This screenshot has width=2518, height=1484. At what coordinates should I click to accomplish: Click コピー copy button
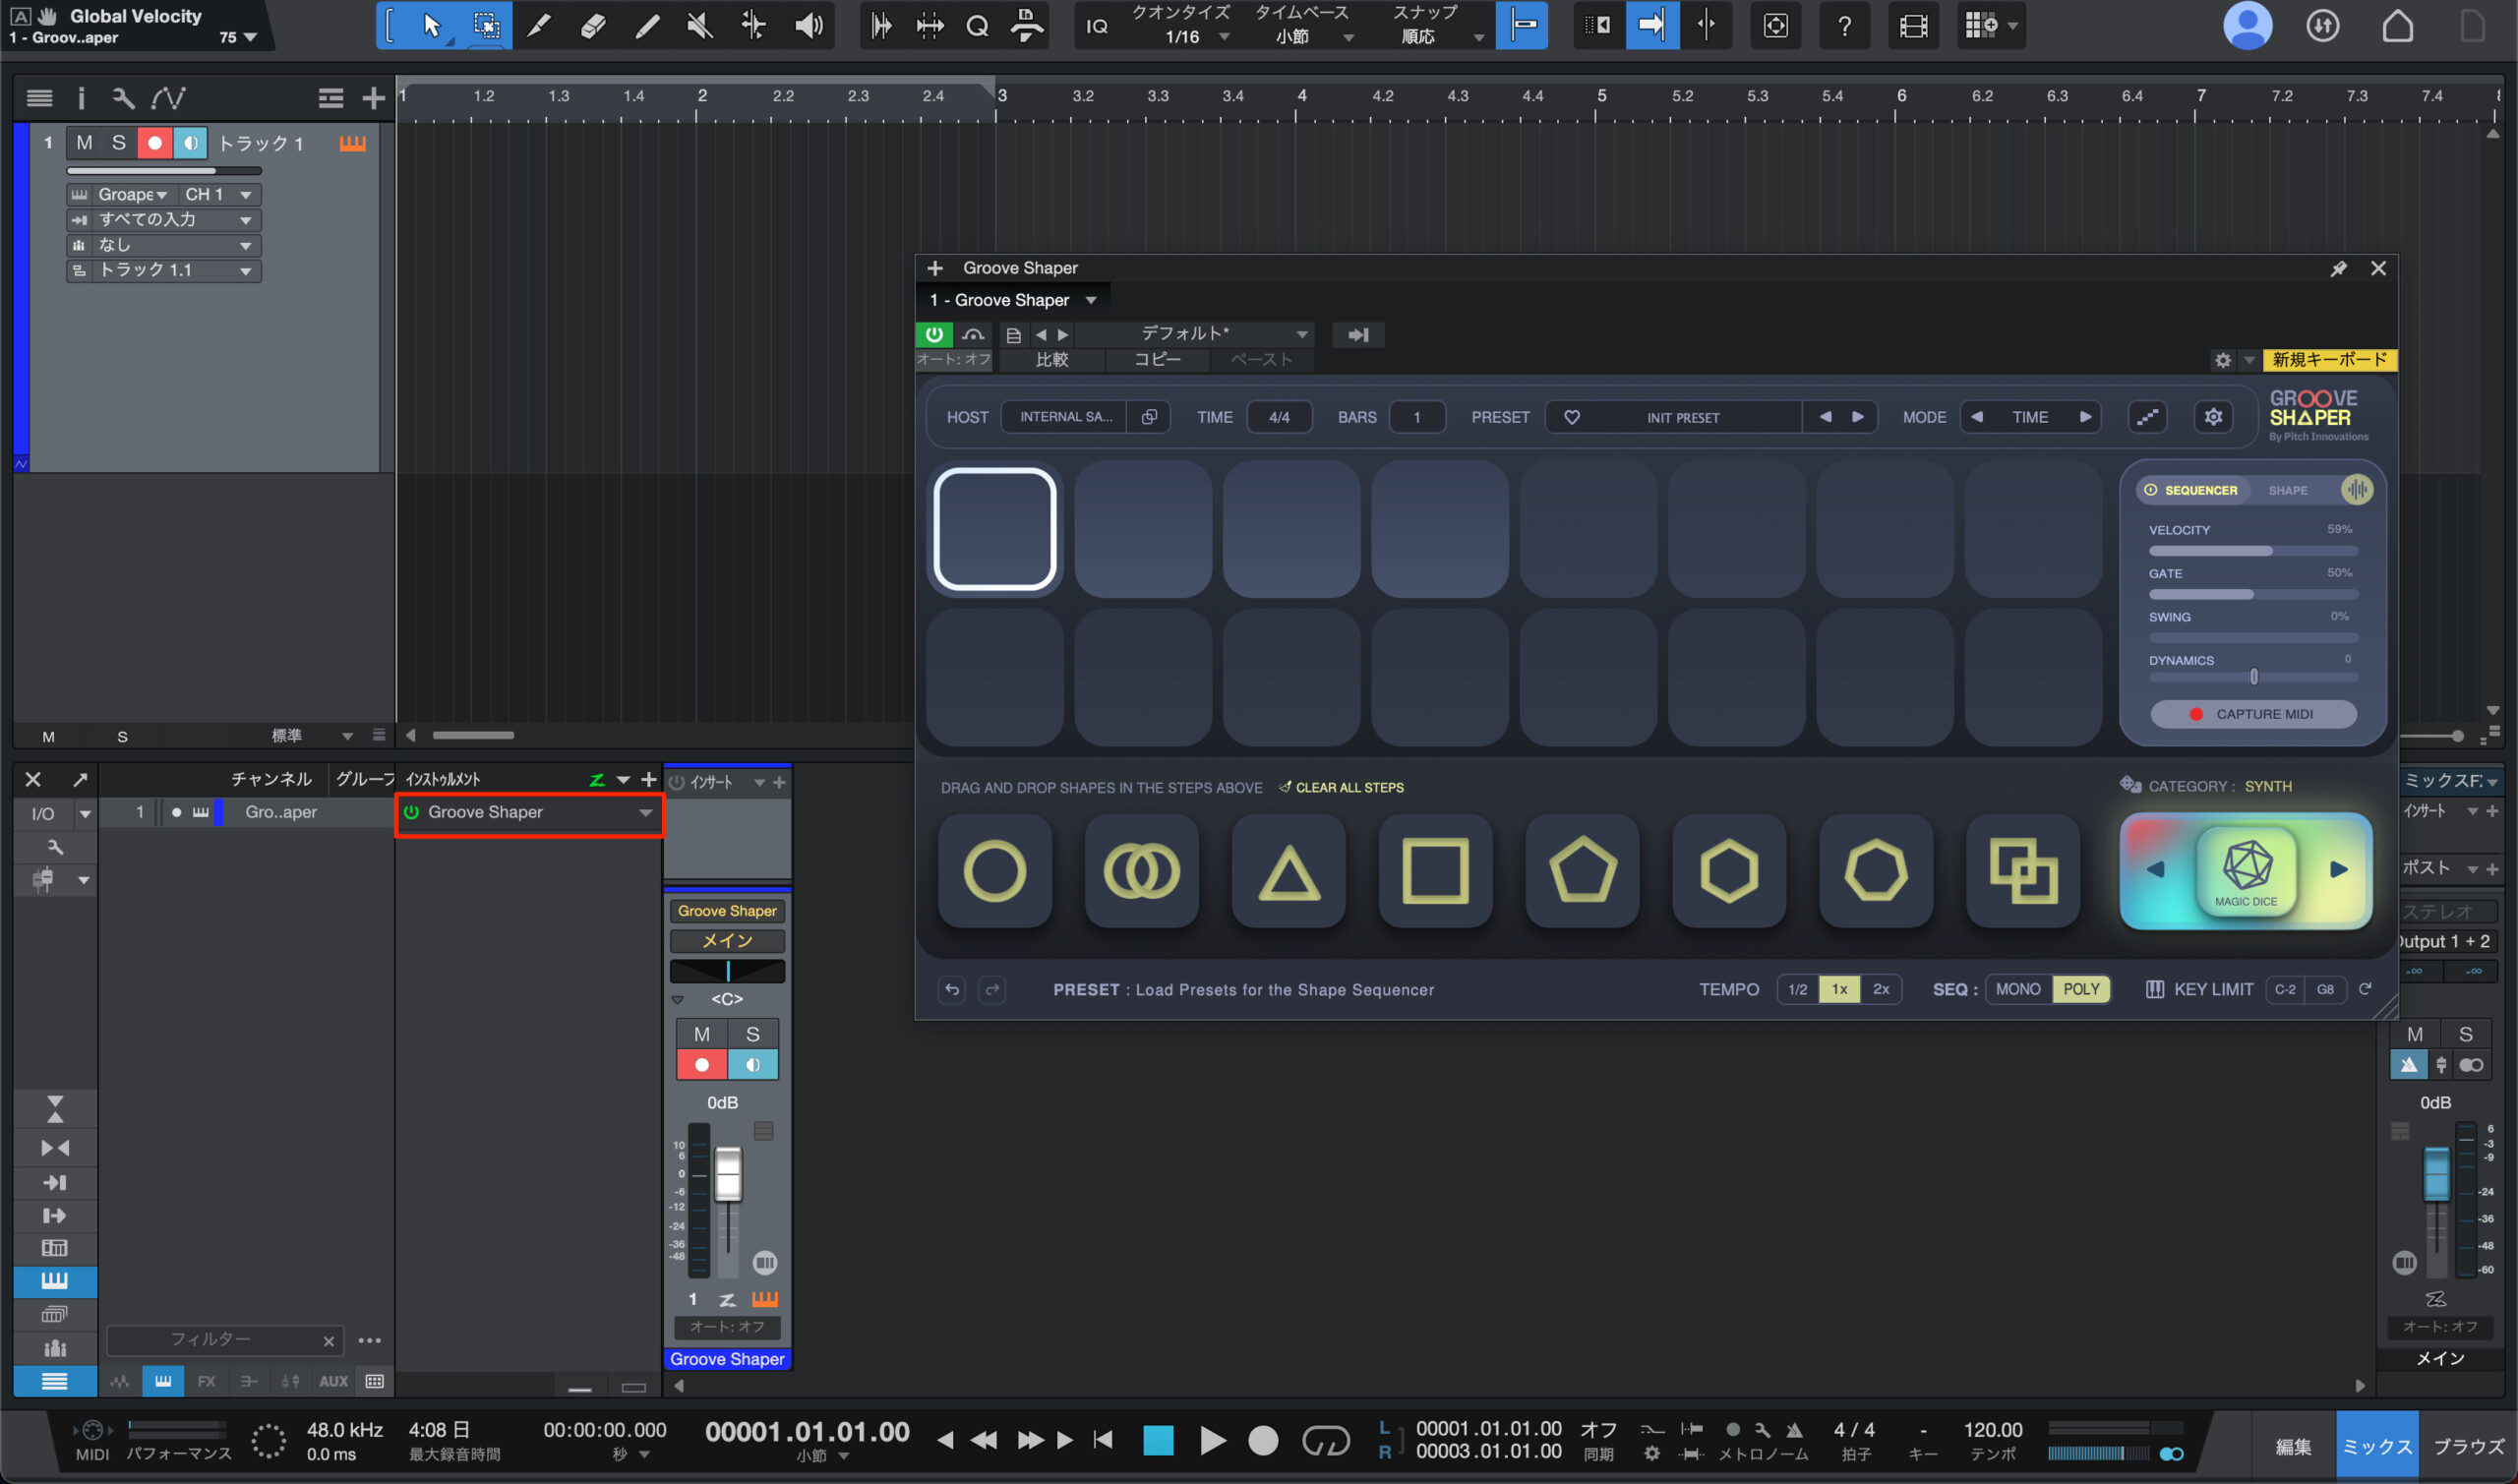[x=1157, y=359]
